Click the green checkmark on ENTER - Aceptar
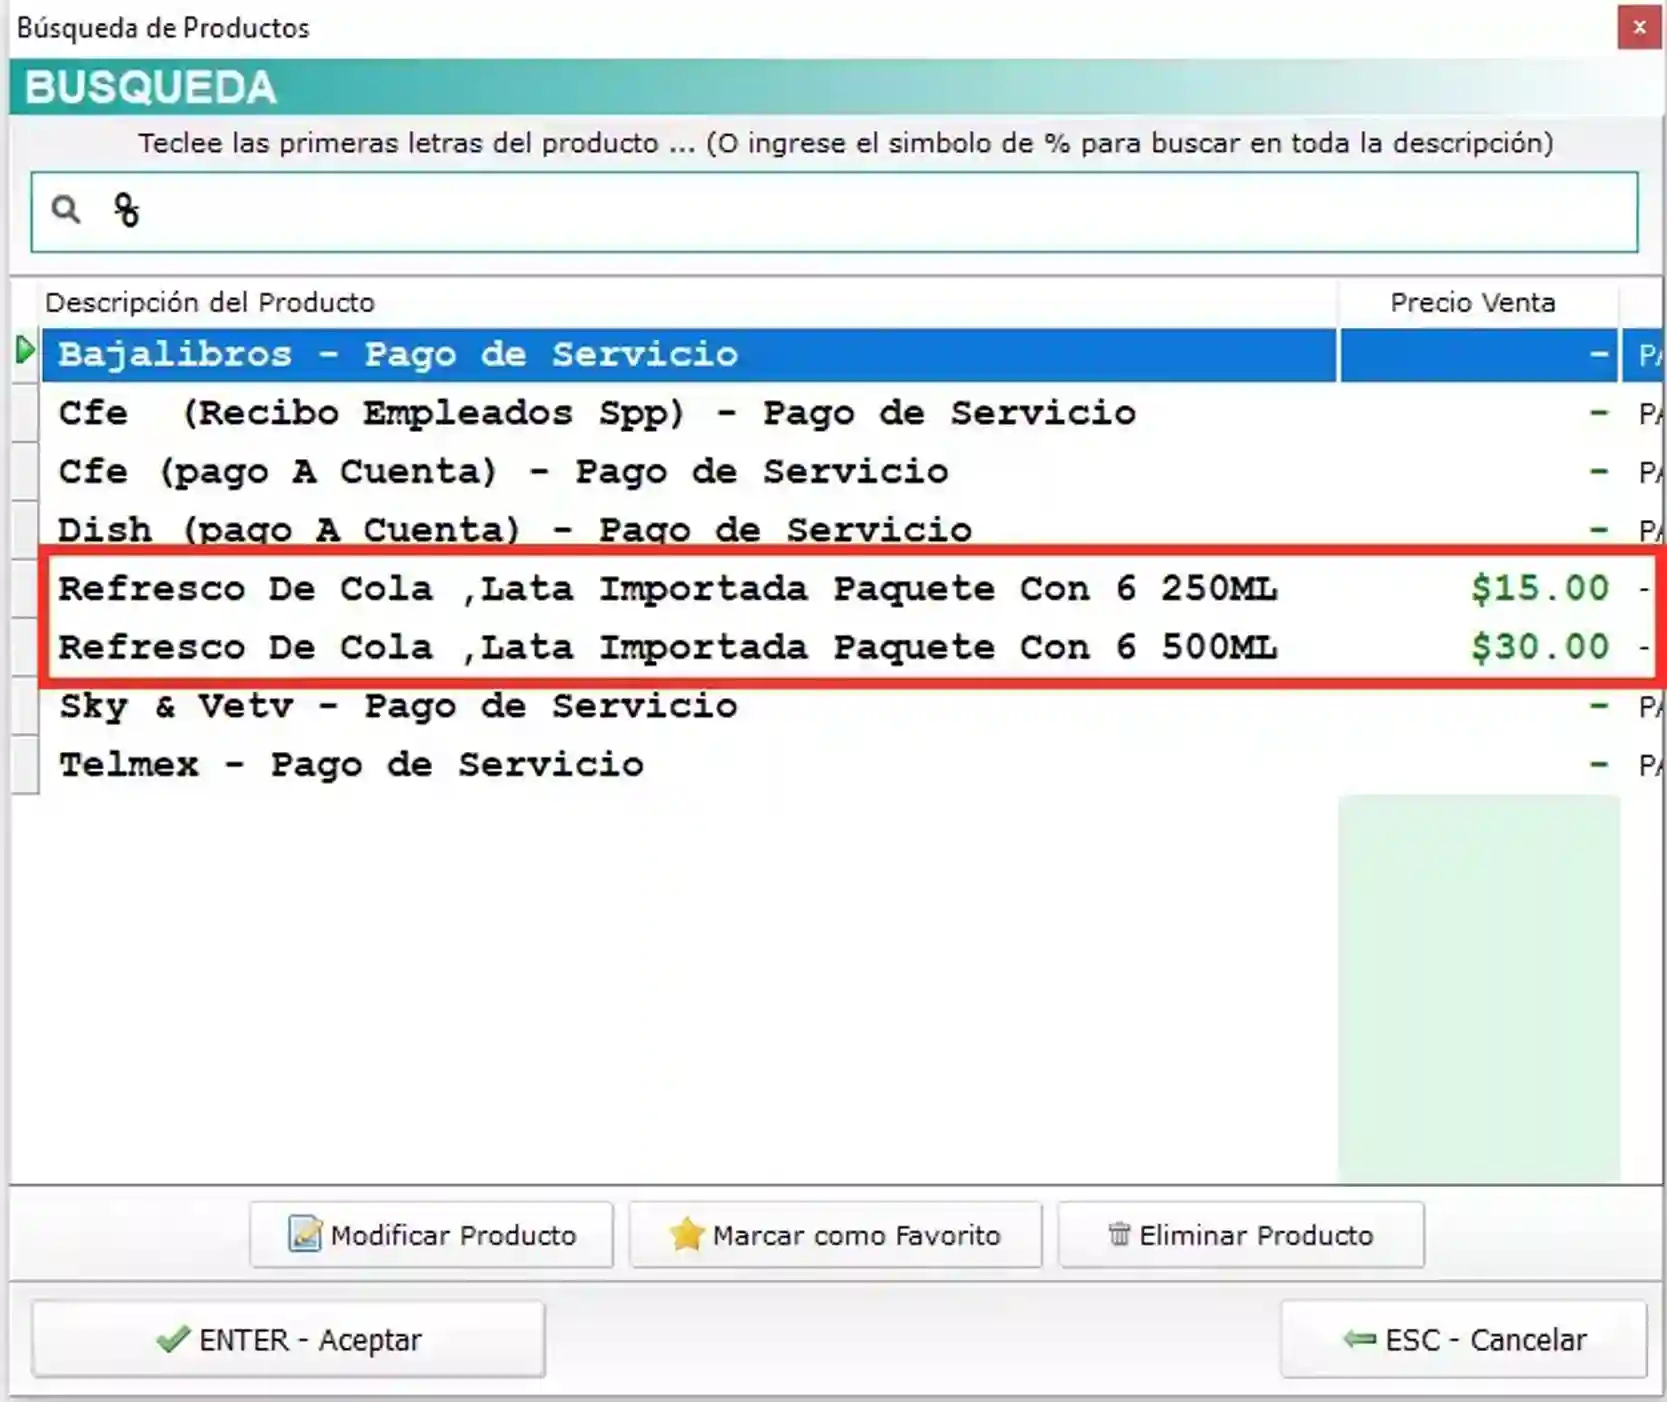The height and width of the screenshot is (1402, 1667). pyautogui.click(x=173, y=1339)
